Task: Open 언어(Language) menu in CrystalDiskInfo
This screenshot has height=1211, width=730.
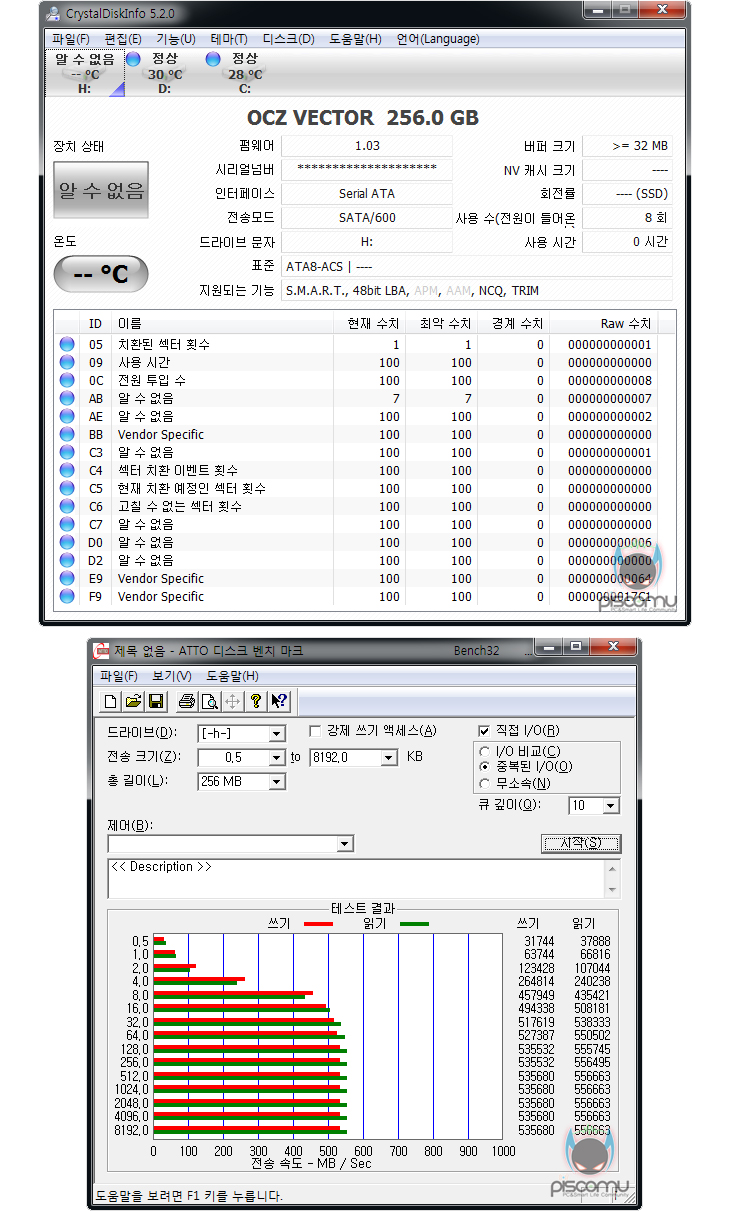Action: pos(438,39)
